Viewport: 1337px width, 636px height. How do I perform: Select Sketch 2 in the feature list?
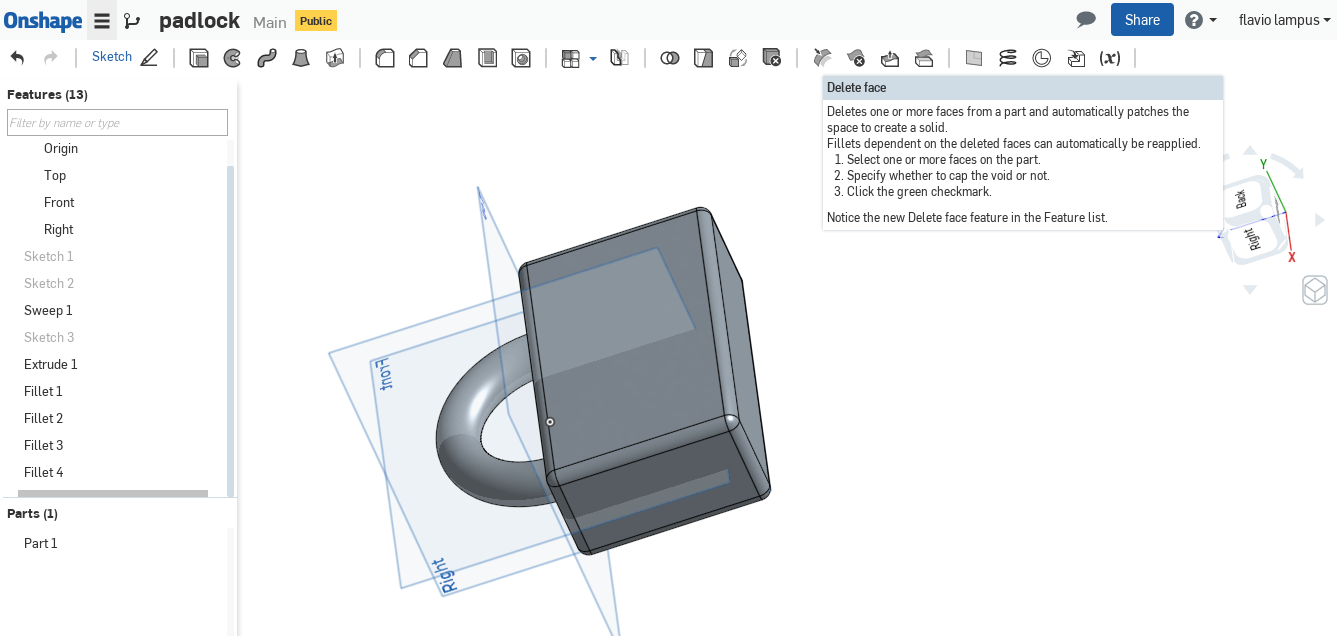tap(49, 283)
